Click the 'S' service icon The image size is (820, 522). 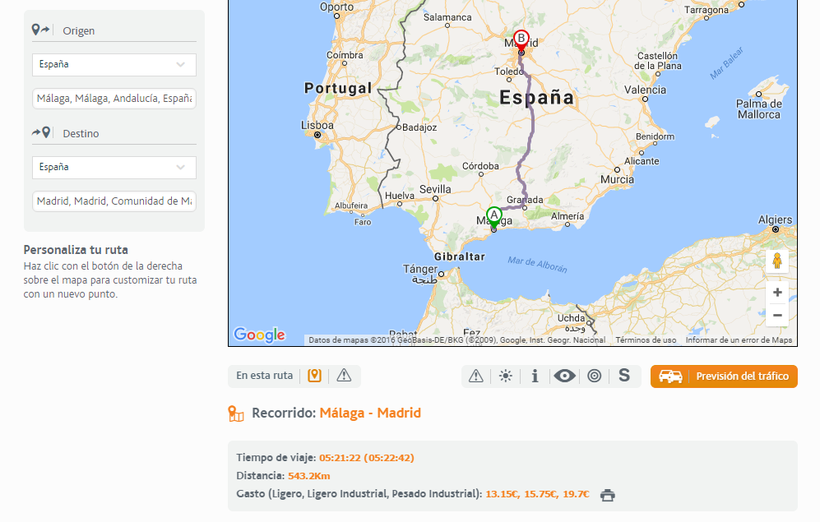click(624, 376)
